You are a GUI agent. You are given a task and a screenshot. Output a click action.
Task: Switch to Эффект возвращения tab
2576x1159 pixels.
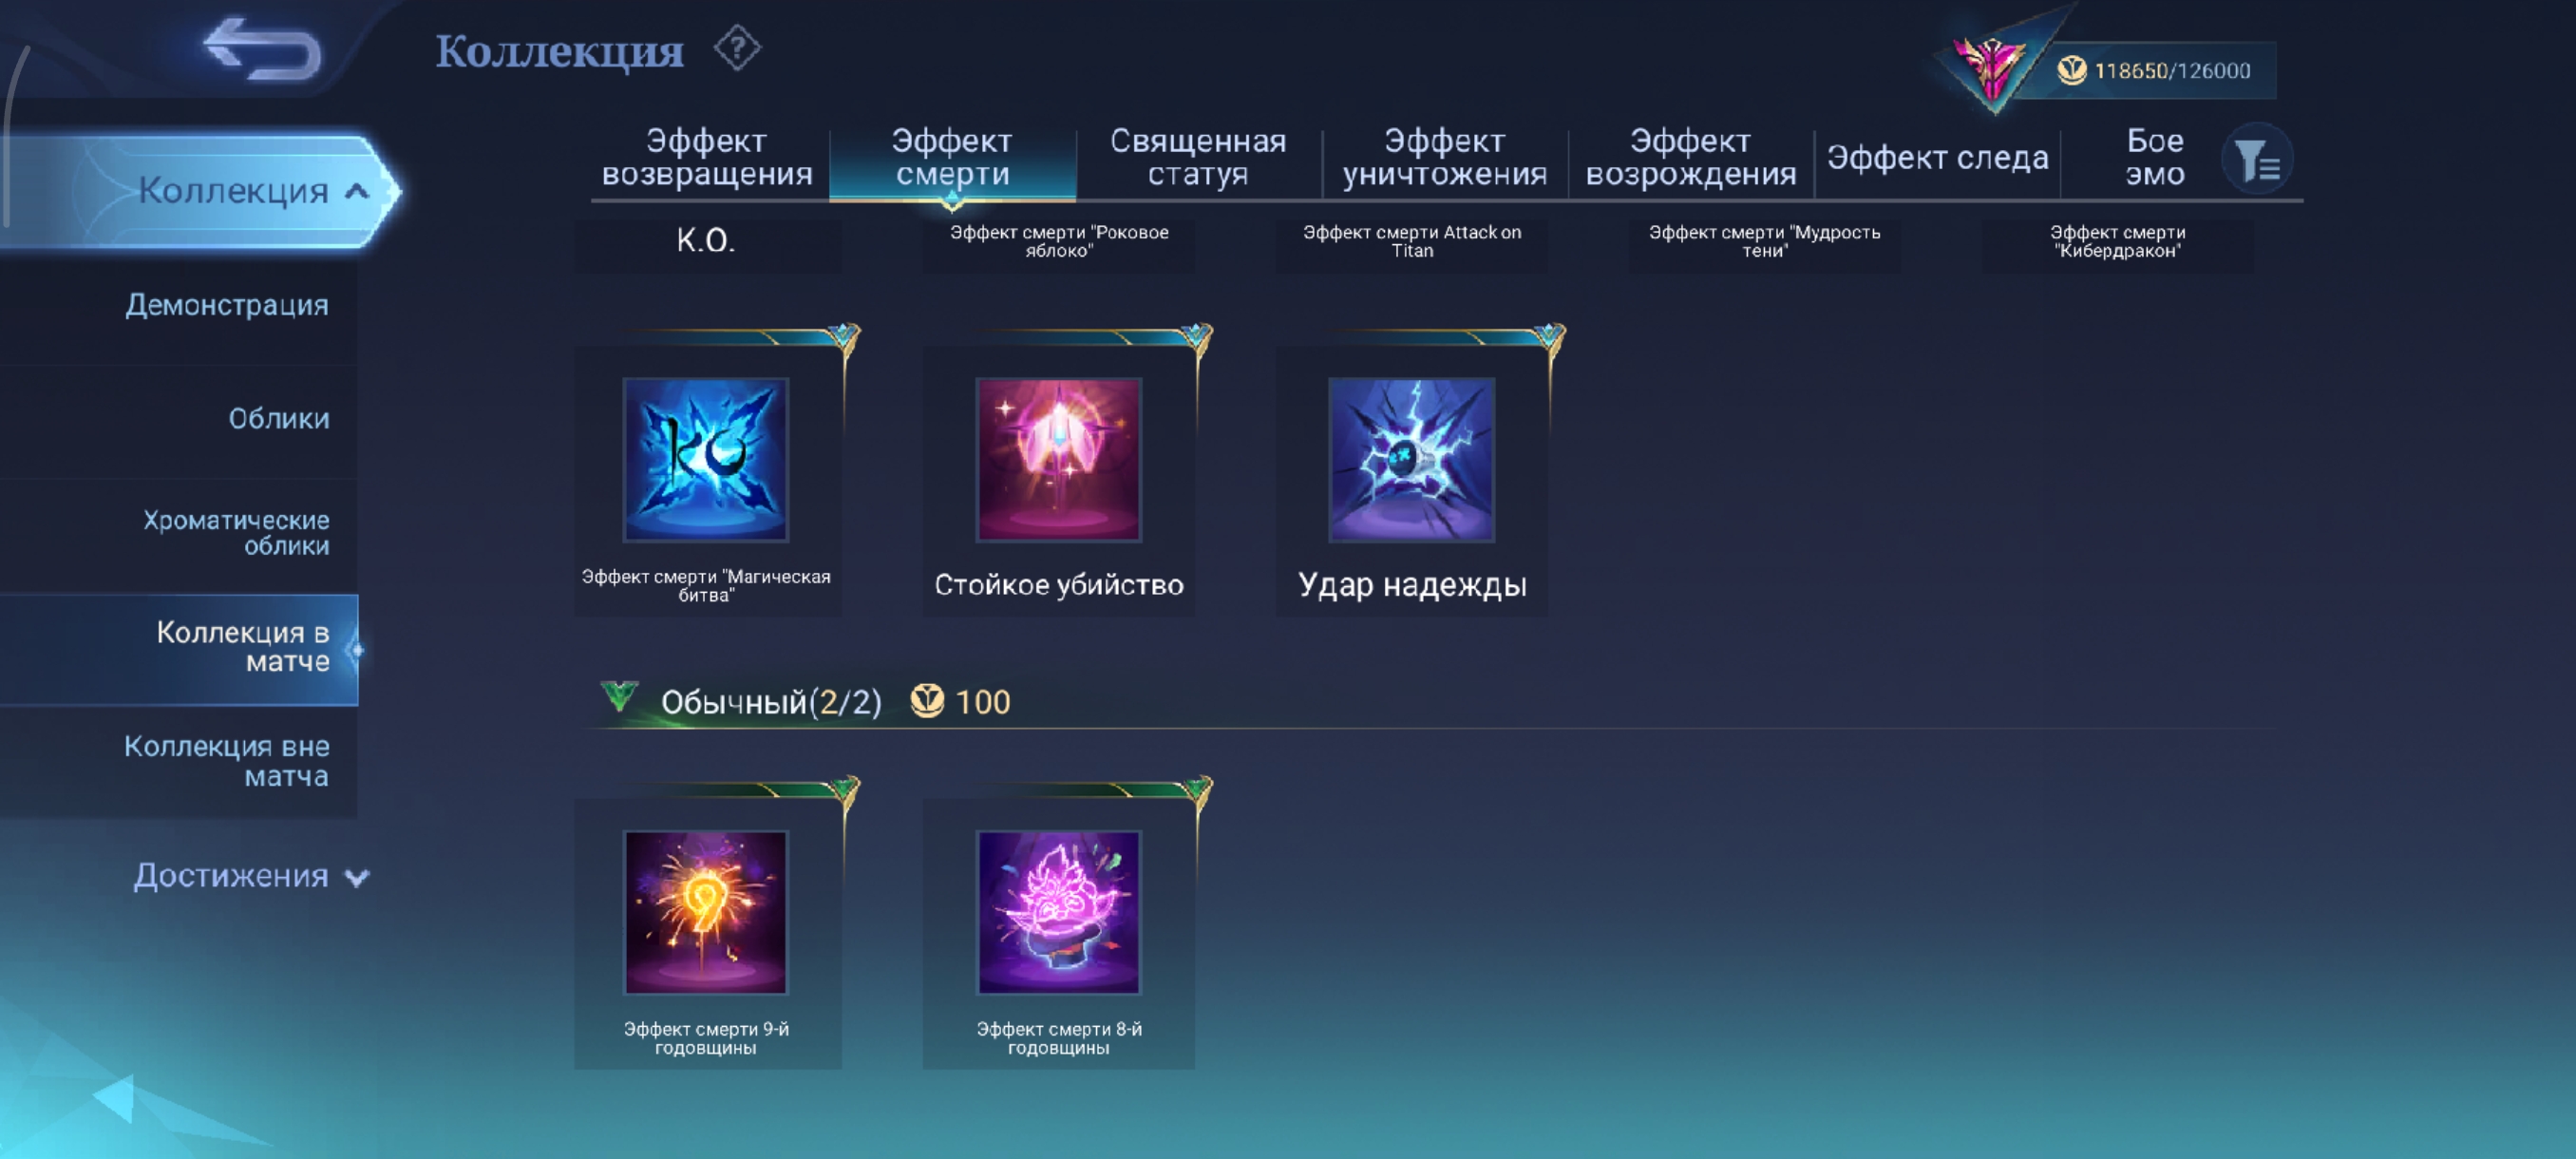click(707, 157)
